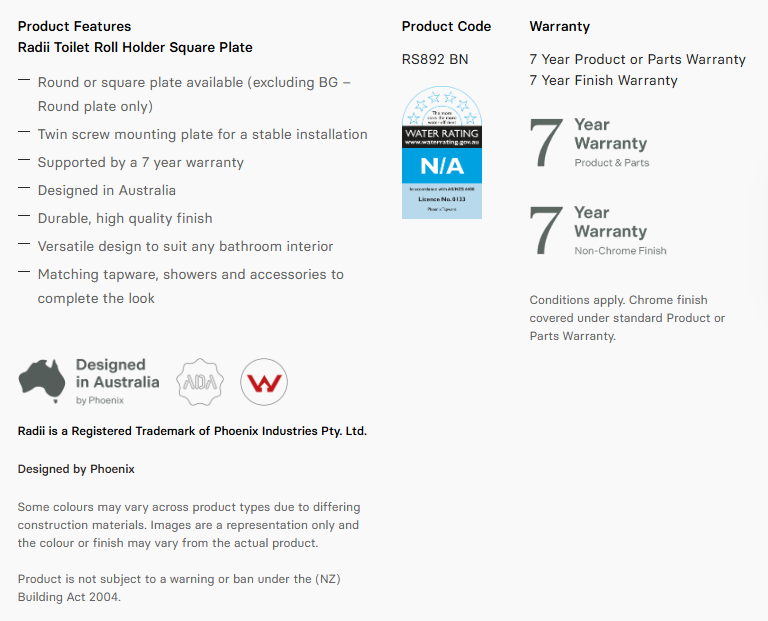768x621 pixels.
Task: Click the Designed in Australia map icon
Action: coord(42,381)
